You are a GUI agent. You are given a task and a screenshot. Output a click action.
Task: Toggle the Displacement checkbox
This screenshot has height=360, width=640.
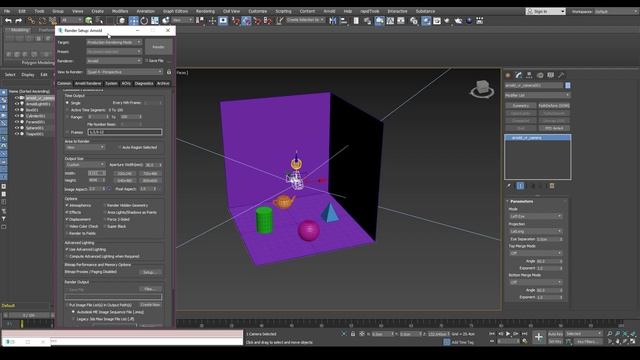click(67, 219)
